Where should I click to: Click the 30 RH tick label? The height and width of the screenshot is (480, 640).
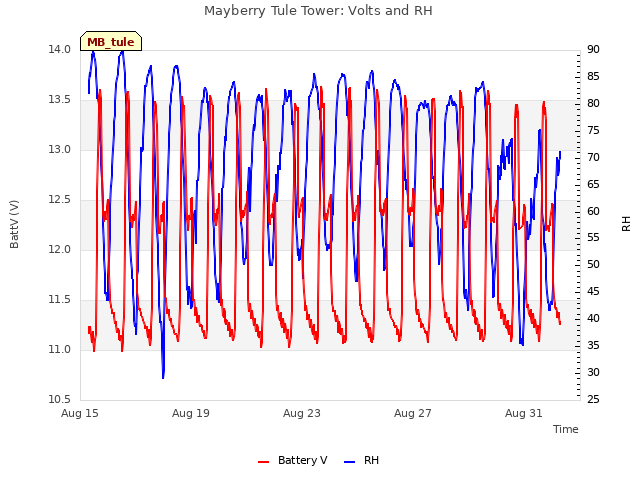593,373
